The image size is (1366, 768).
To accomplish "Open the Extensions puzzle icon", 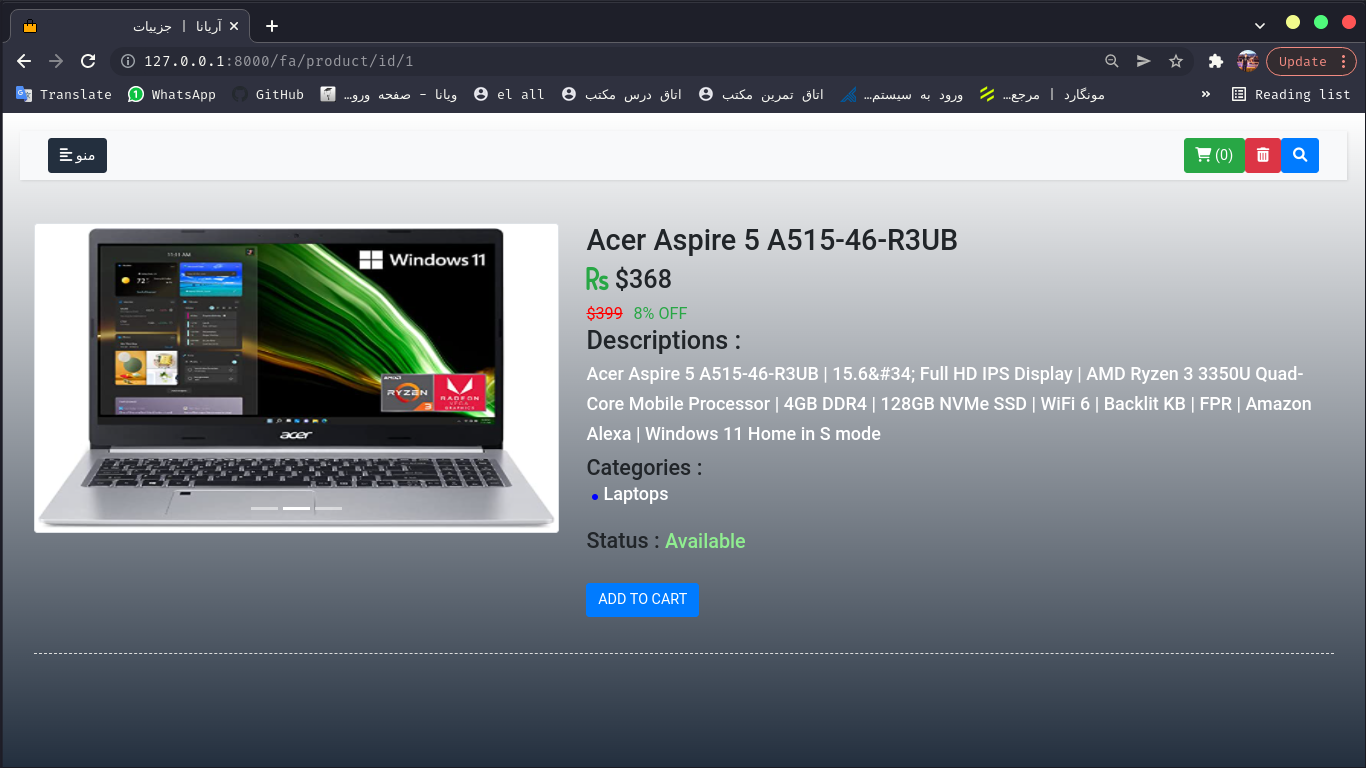I will [1216, 61].
